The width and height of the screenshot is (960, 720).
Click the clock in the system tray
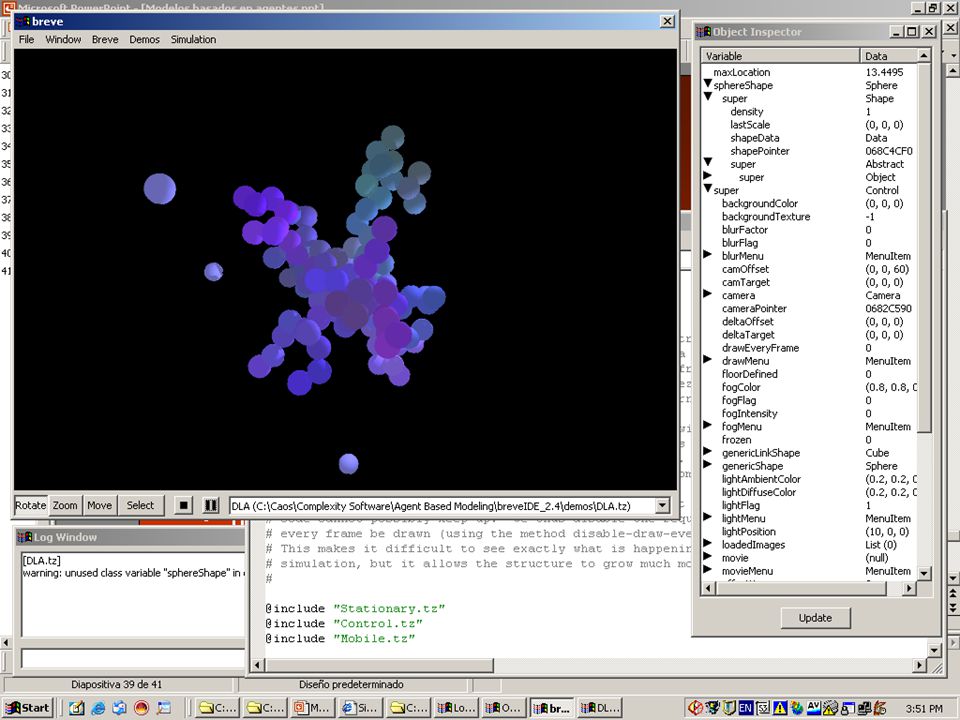(x=924, y=708)
